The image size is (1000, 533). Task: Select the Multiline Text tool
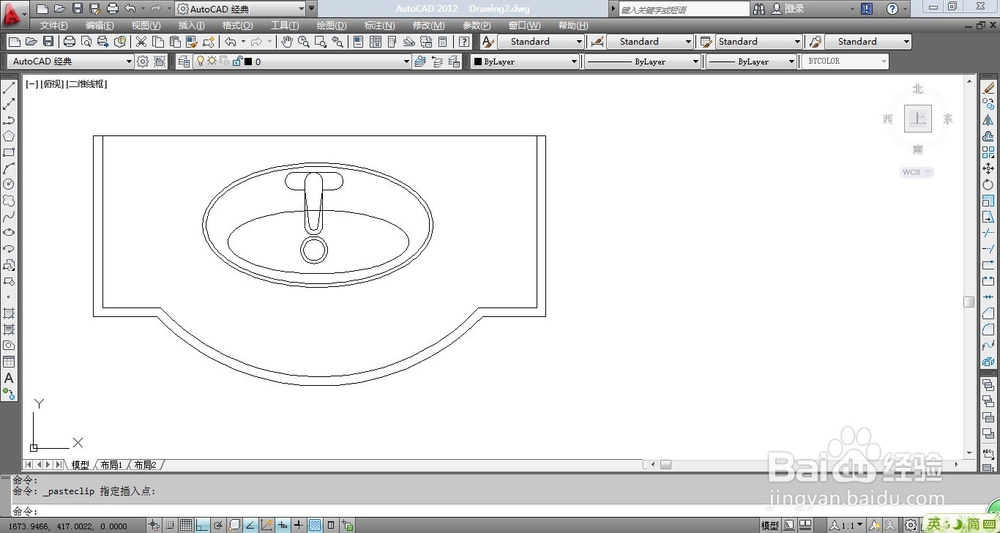(x=9, y=378)
